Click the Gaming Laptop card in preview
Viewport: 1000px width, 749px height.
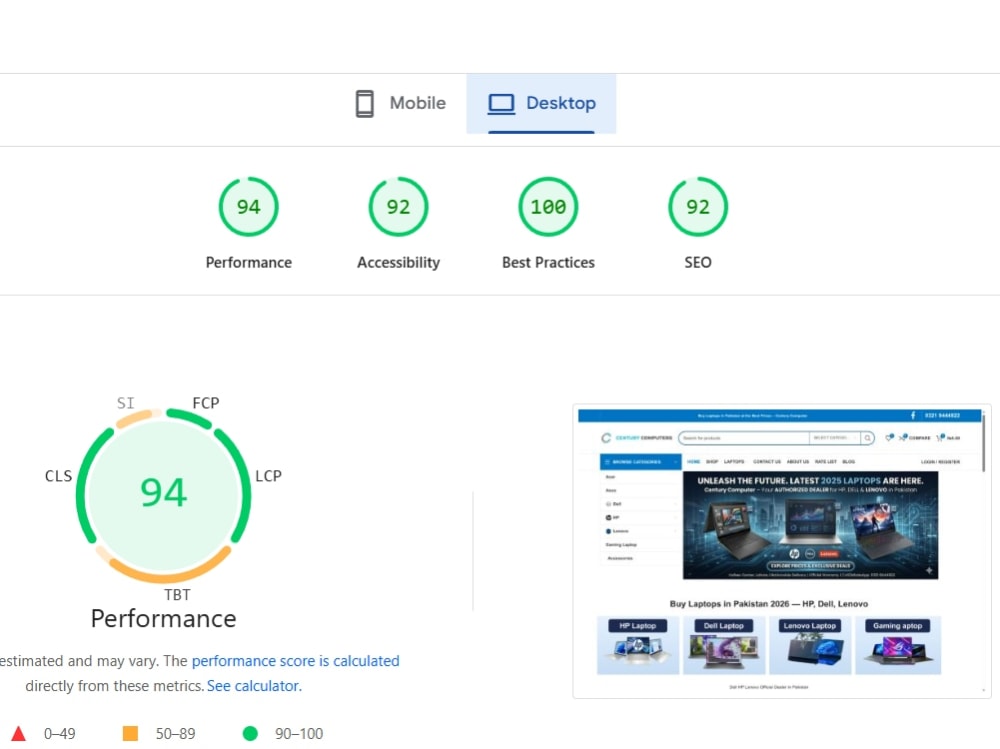(x=898, y=645)
